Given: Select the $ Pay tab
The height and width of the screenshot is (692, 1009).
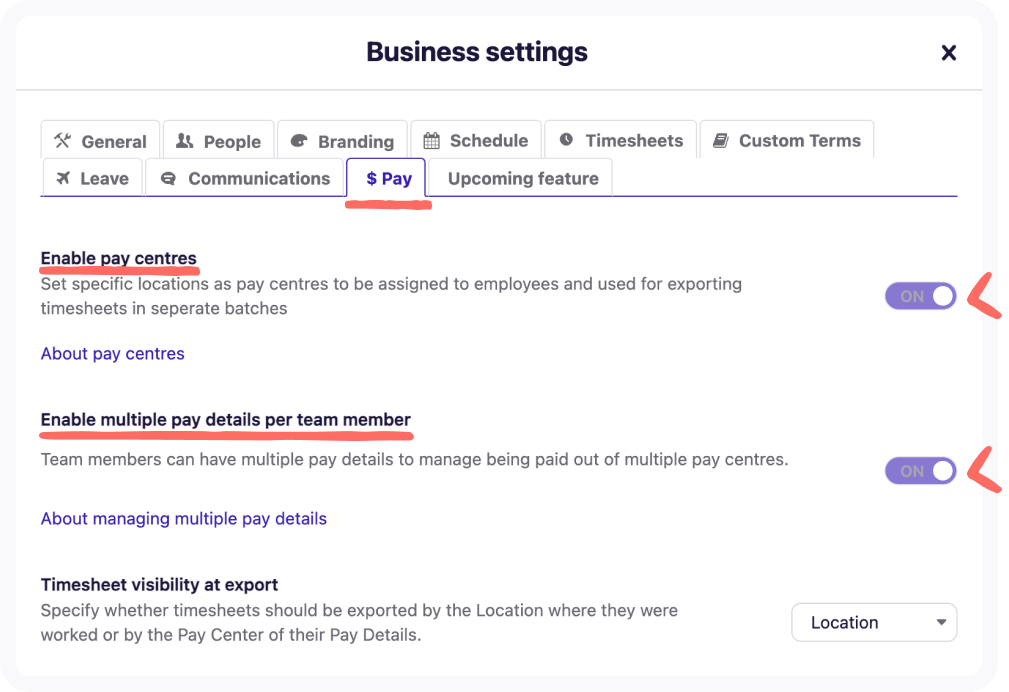Looking at the screenshot, I should coord(388,179).
